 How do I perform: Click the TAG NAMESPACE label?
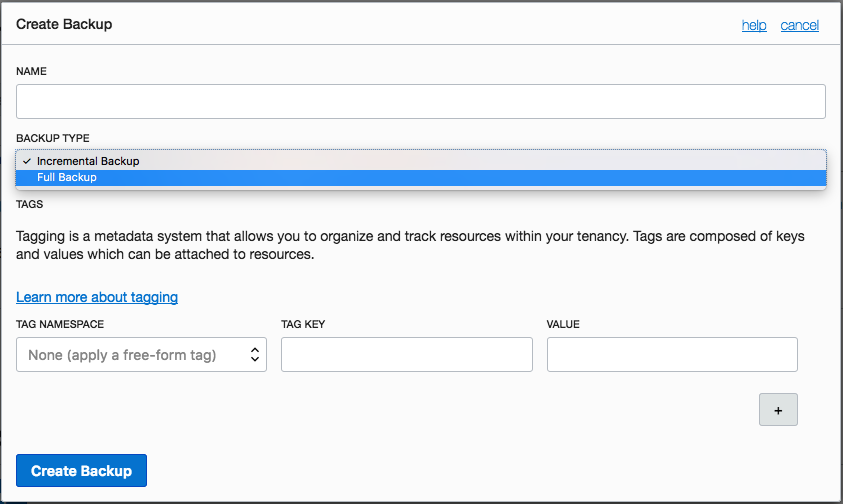[60, 324]
